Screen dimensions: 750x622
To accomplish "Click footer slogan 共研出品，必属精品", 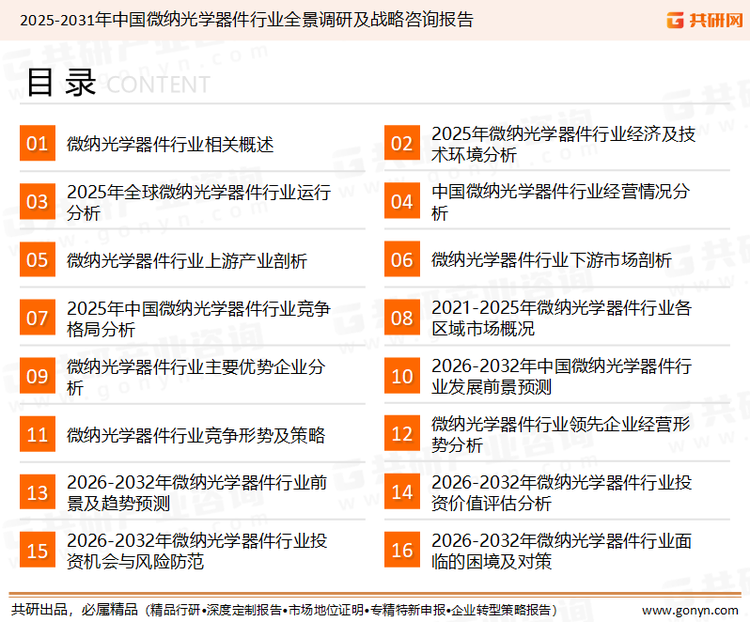I will [75, 610].
